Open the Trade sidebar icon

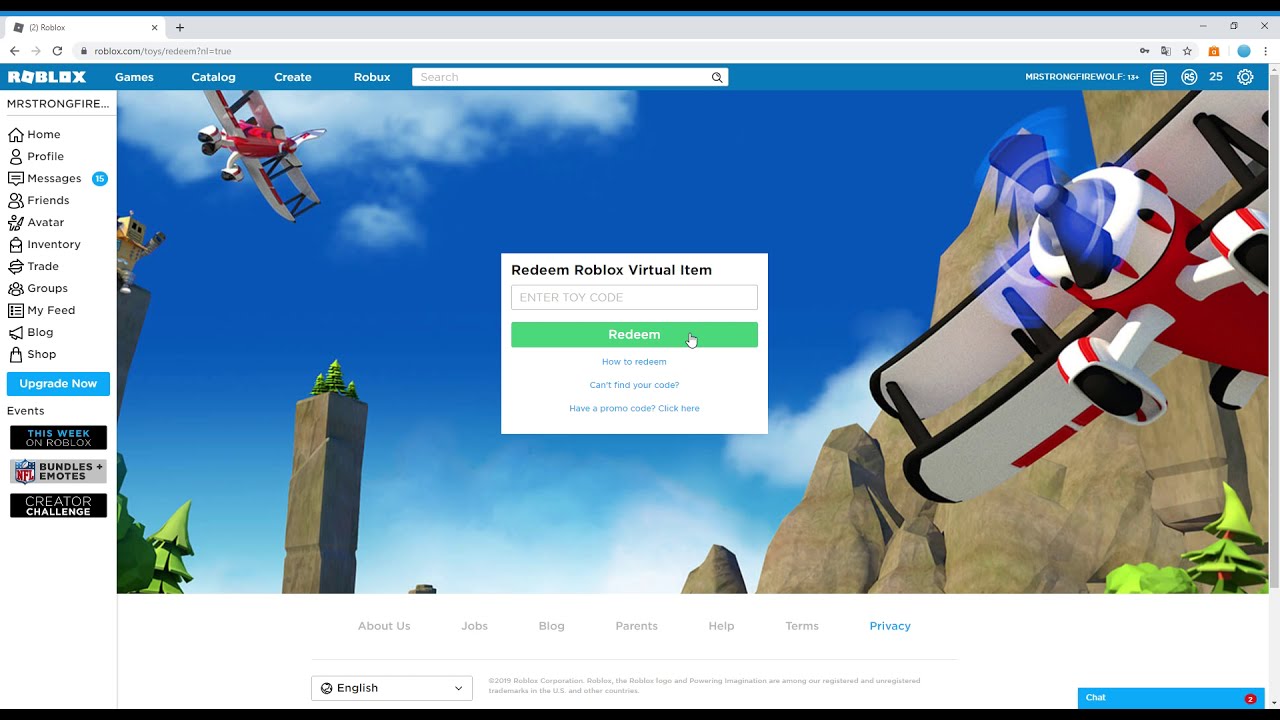coord(15,266)
